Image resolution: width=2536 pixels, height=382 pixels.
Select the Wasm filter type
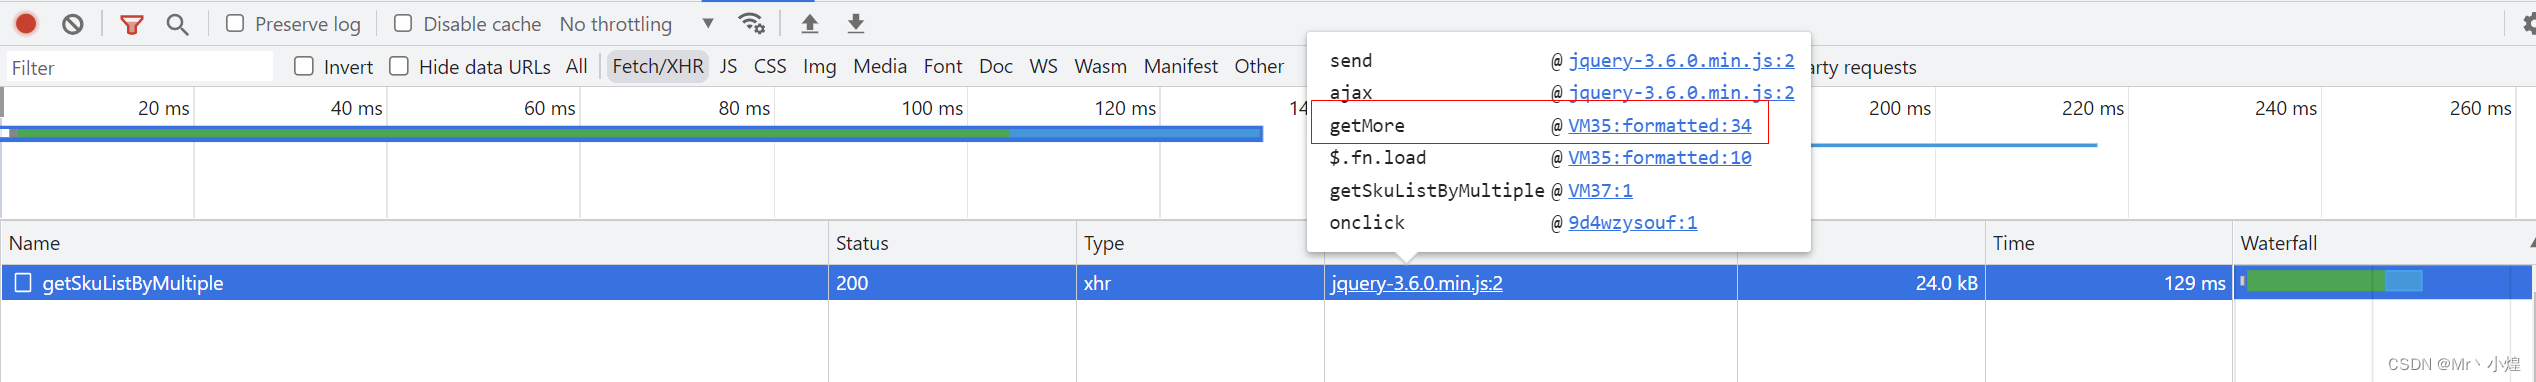point(1100,66)
